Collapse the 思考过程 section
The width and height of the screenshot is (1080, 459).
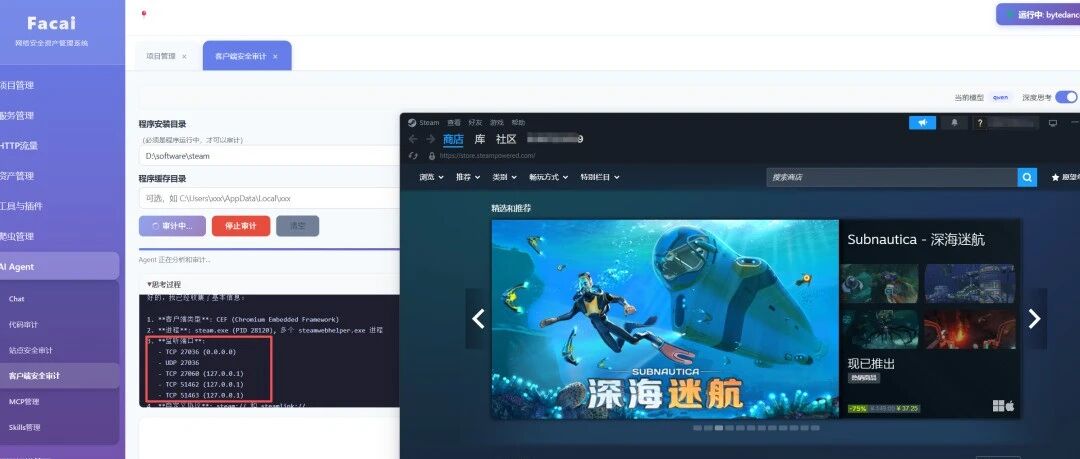tap(164, 284)
